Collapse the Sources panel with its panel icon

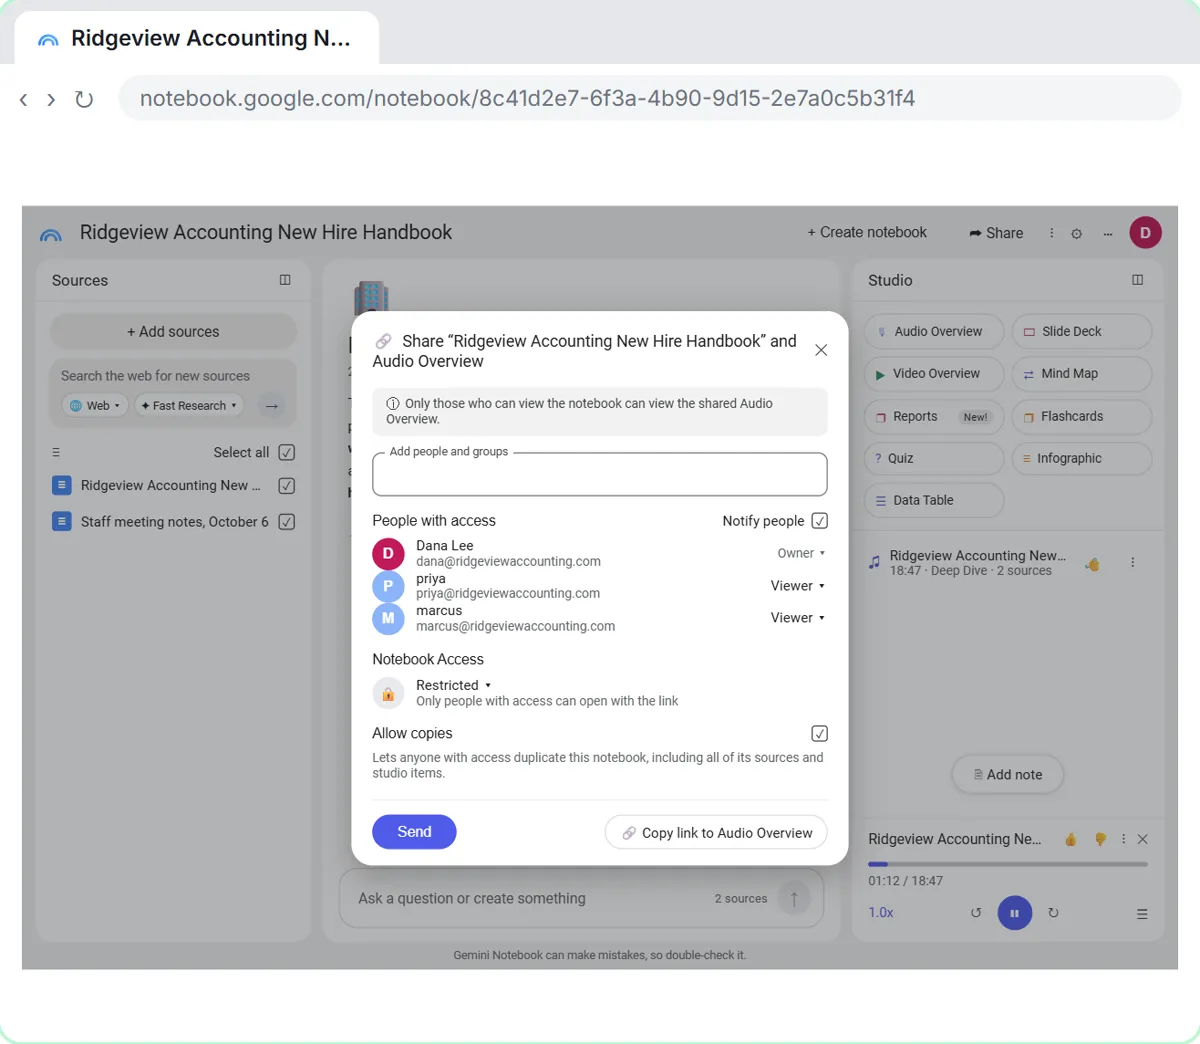click(x=285, y=280)
